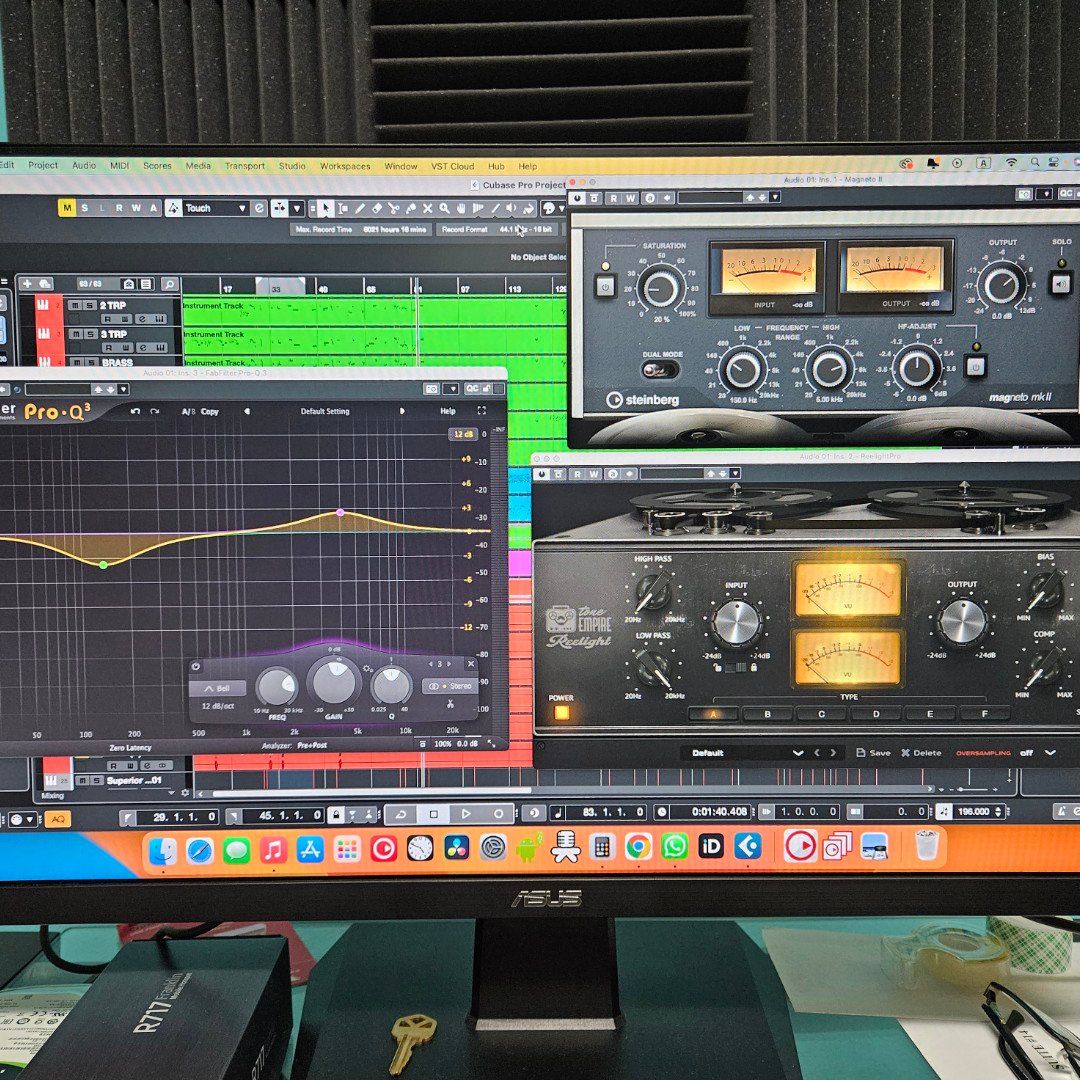This screenshot has width=1080, height=1080.
Task: Open the Magneto II preset dropdown arrow
Action: pyautogui.click(x=775, y=198)
